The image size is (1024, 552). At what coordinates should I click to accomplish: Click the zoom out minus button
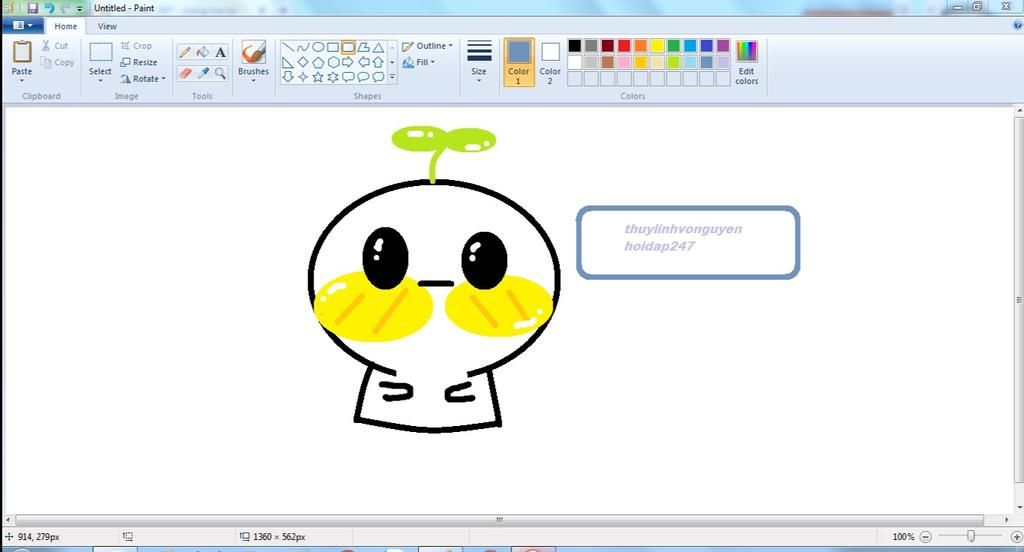tap(925, 536)
